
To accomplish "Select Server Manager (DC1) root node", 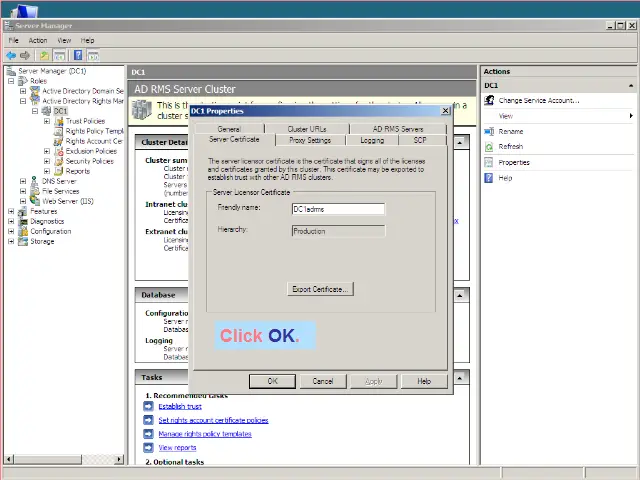I will pos(52,71).
